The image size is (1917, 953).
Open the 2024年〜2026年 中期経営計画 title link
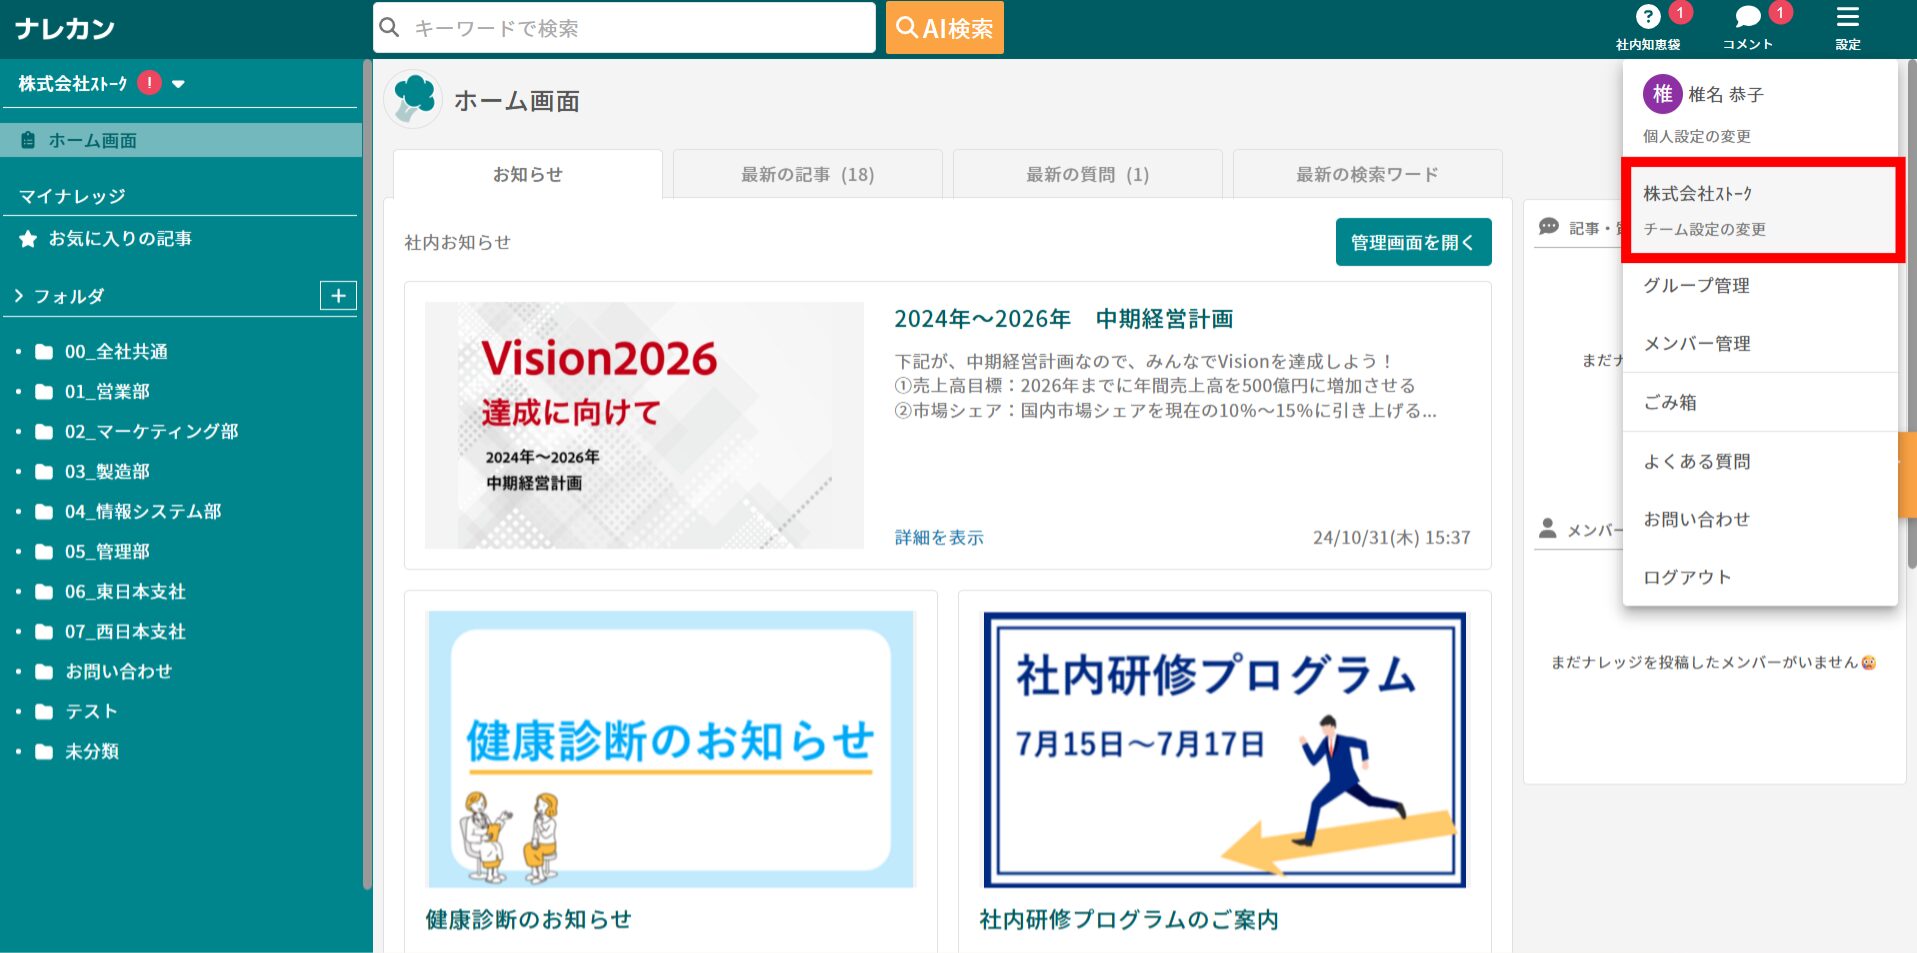(1063, 319)
